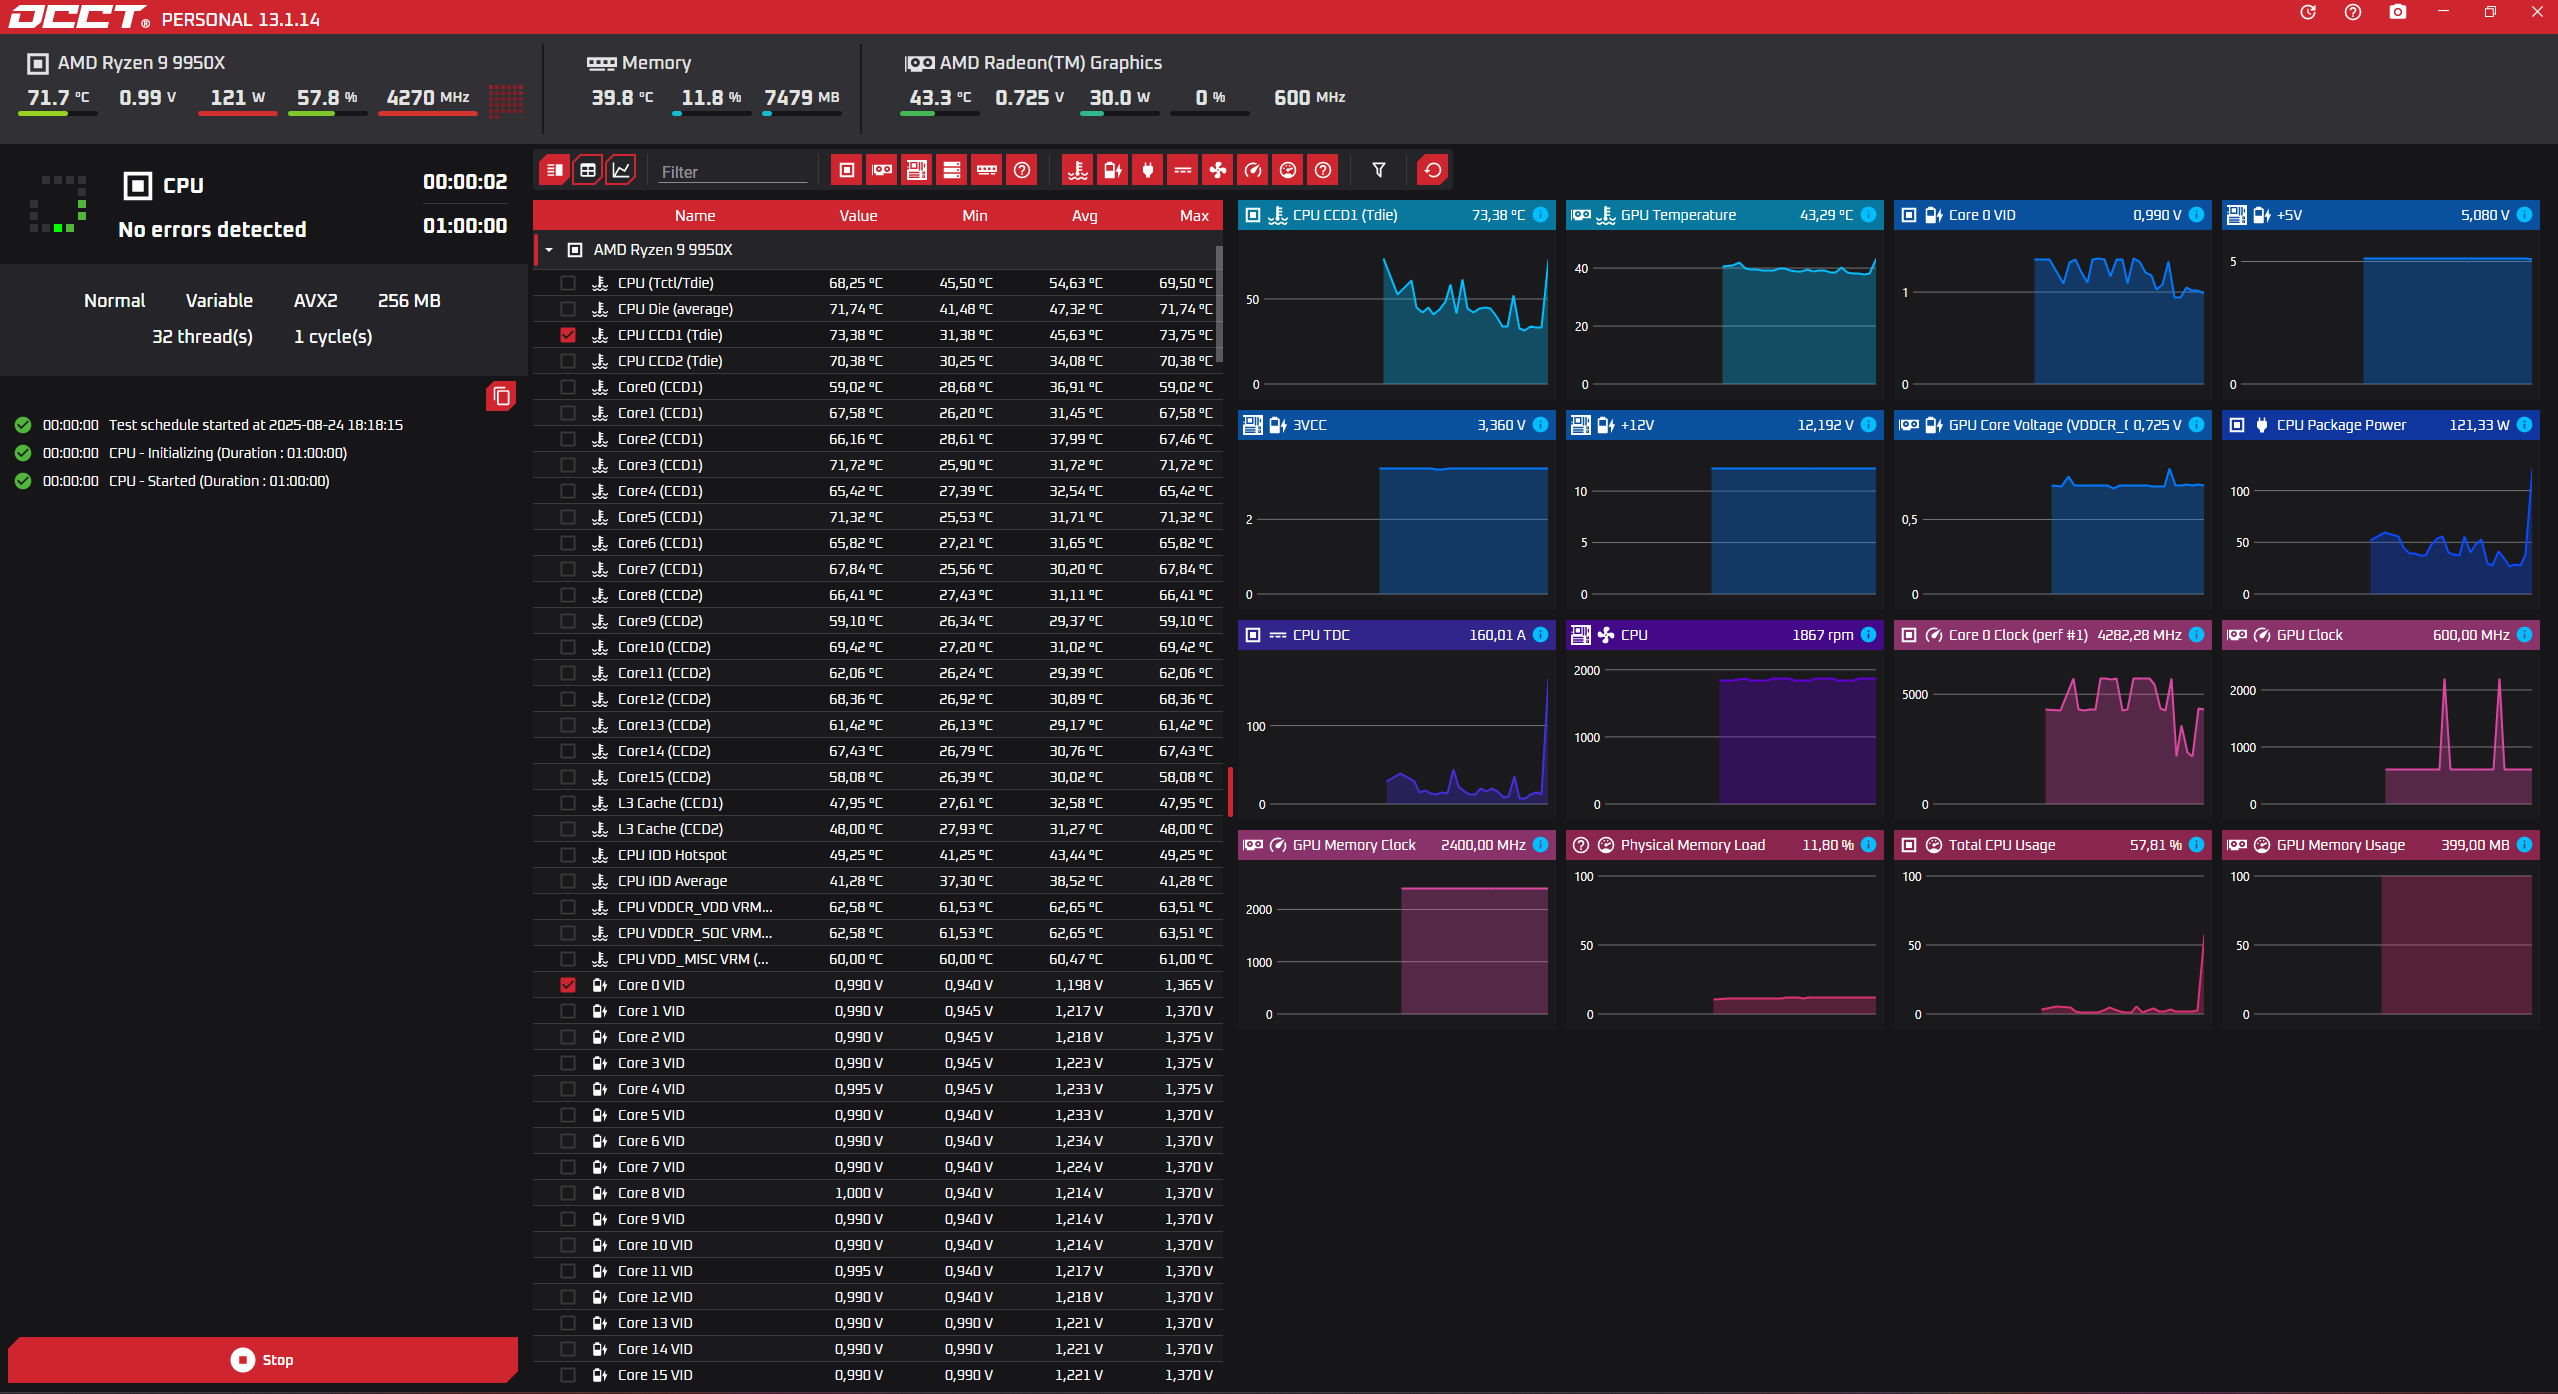2558x1394 pixels.
Task: Click the Filter text field
Action: [732, 172]
